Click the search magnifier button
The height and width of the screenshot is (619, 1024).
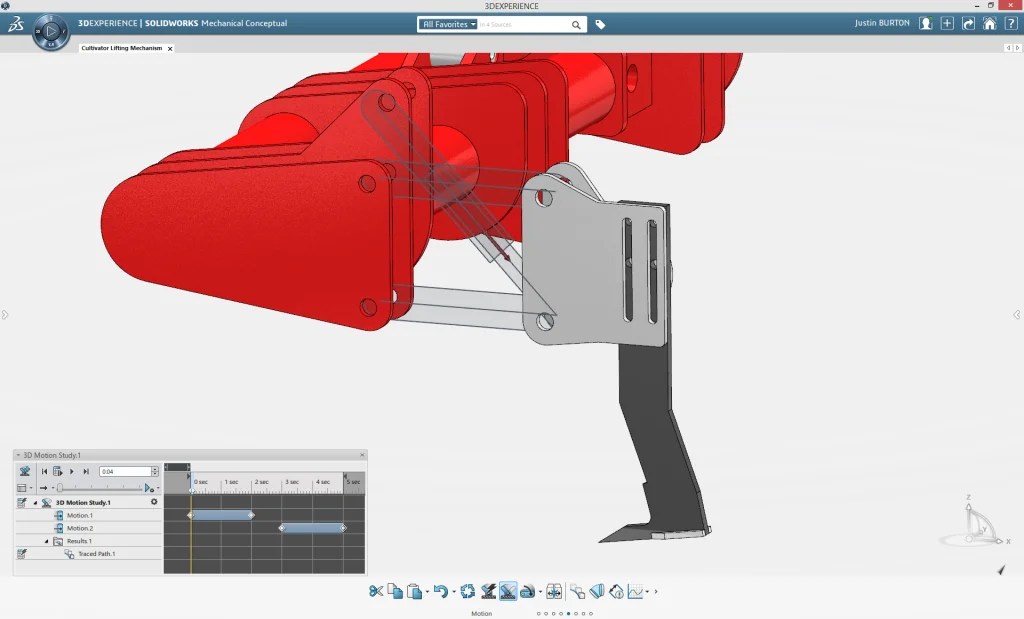coord(577,24)
